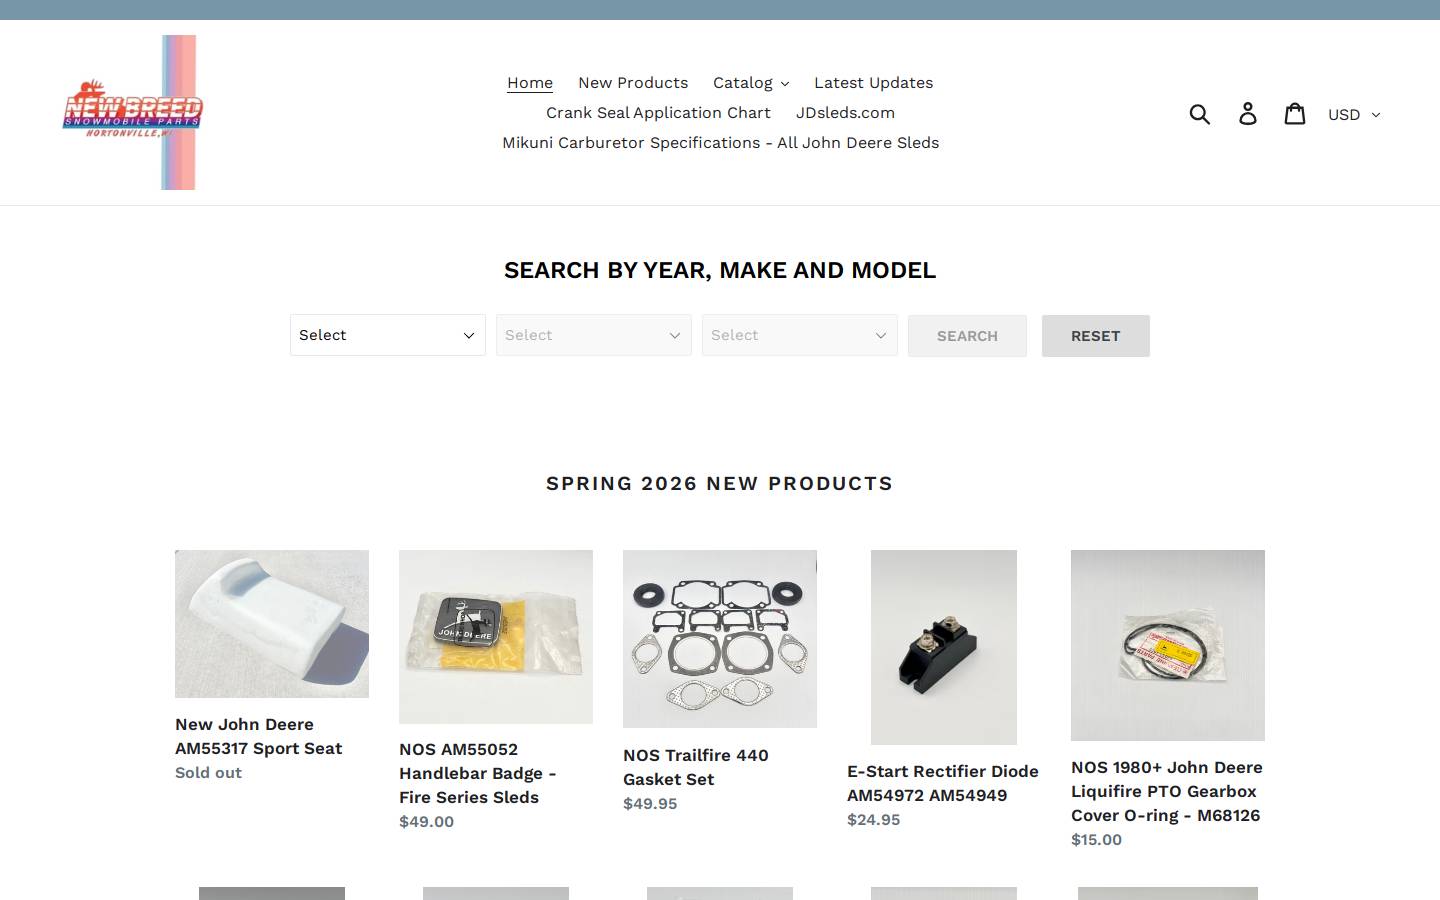
Task: Click the $49.00 price text
Action: pos(427,822)
